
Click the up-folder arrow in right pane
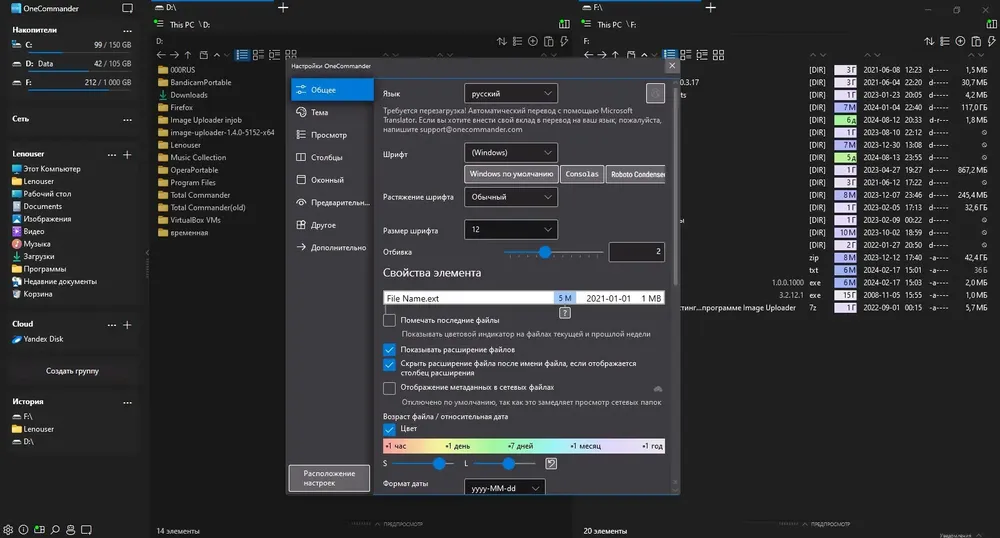coord(615,55)
